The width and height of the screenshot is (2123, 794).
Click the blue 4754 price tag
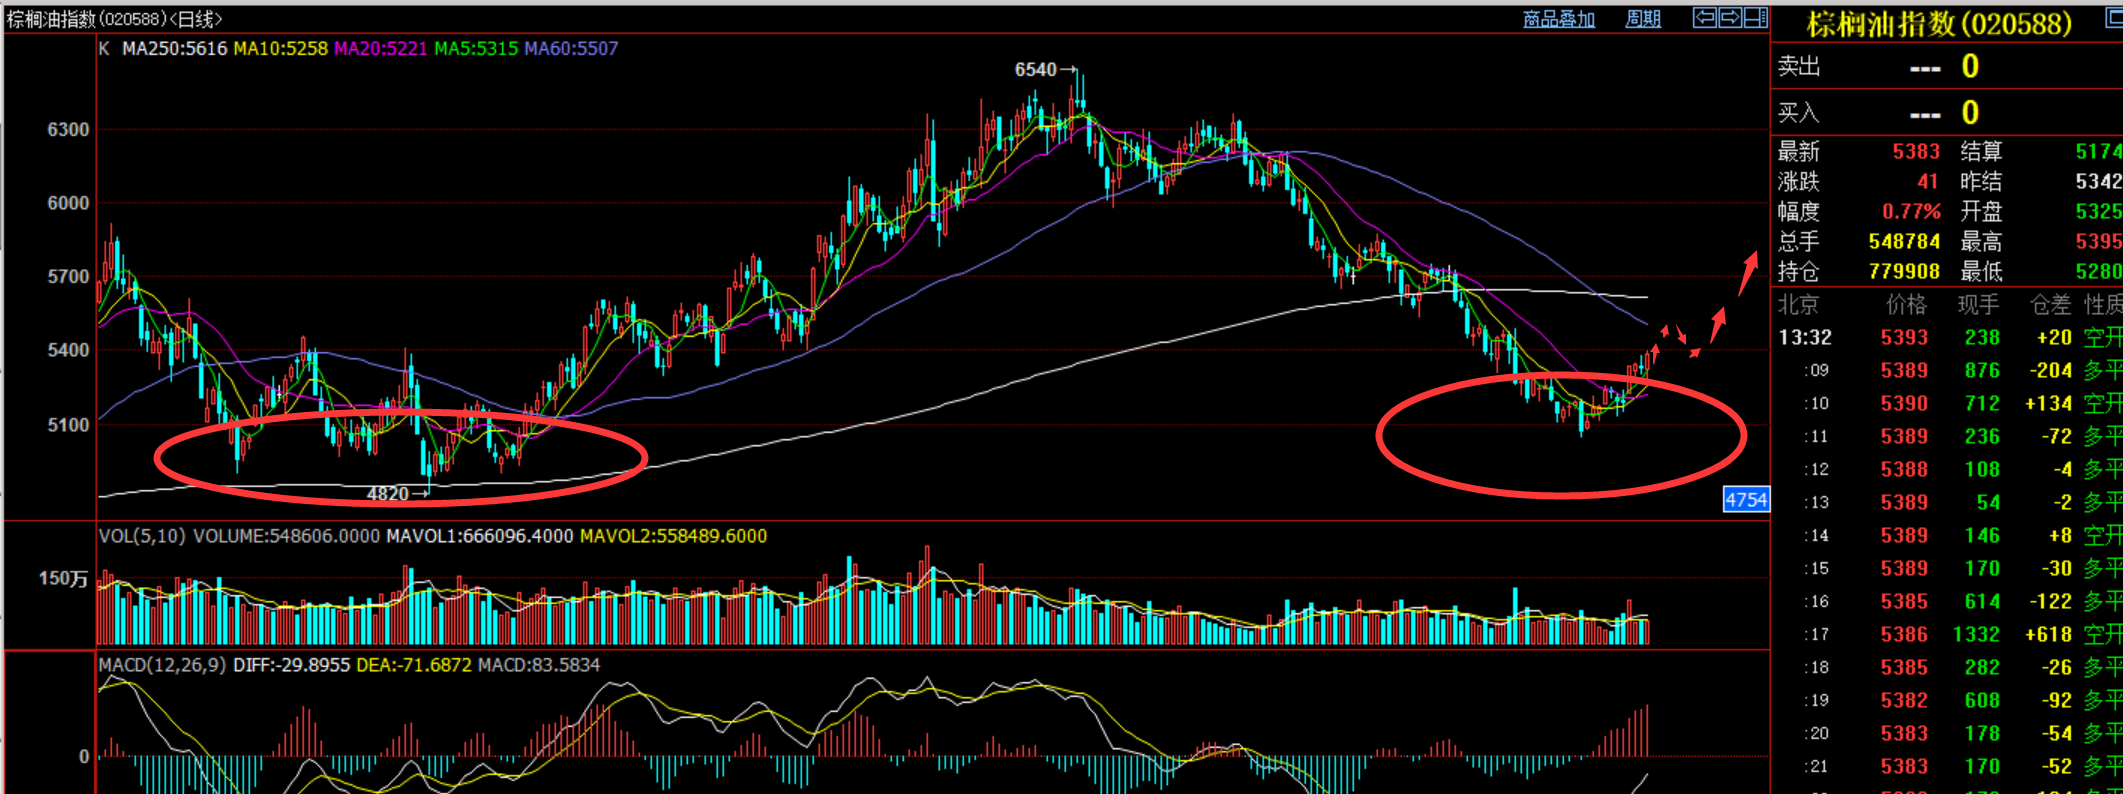pos(1746,499)
